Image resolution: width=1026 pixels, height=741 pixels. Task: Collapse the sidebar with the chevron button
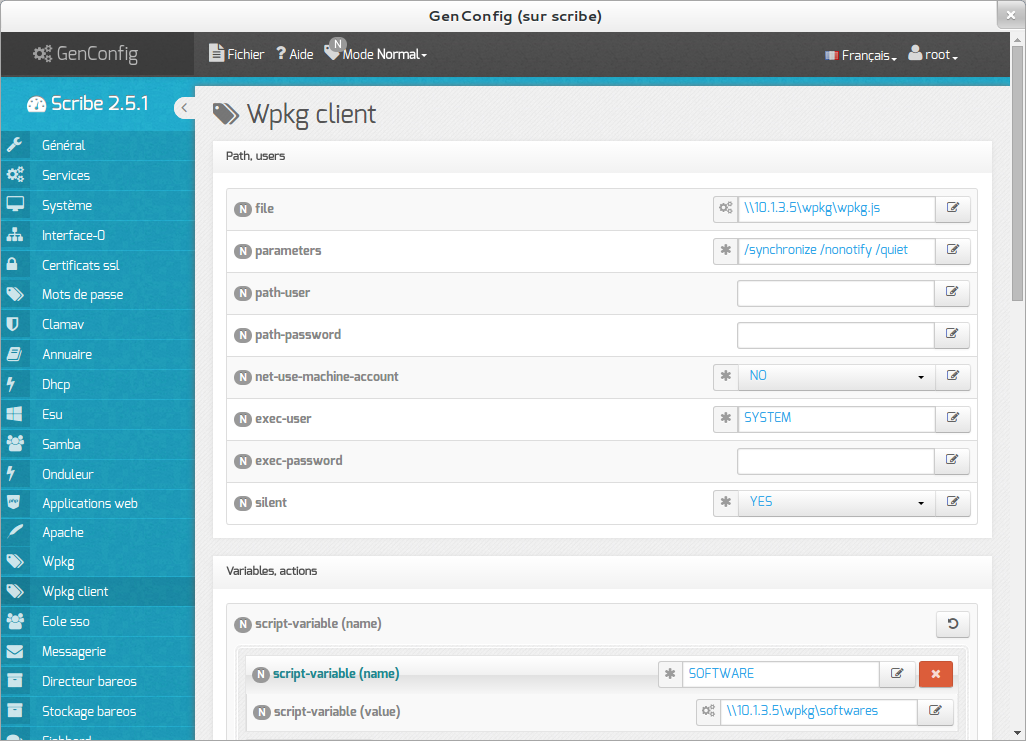click(x=185, y=108)
